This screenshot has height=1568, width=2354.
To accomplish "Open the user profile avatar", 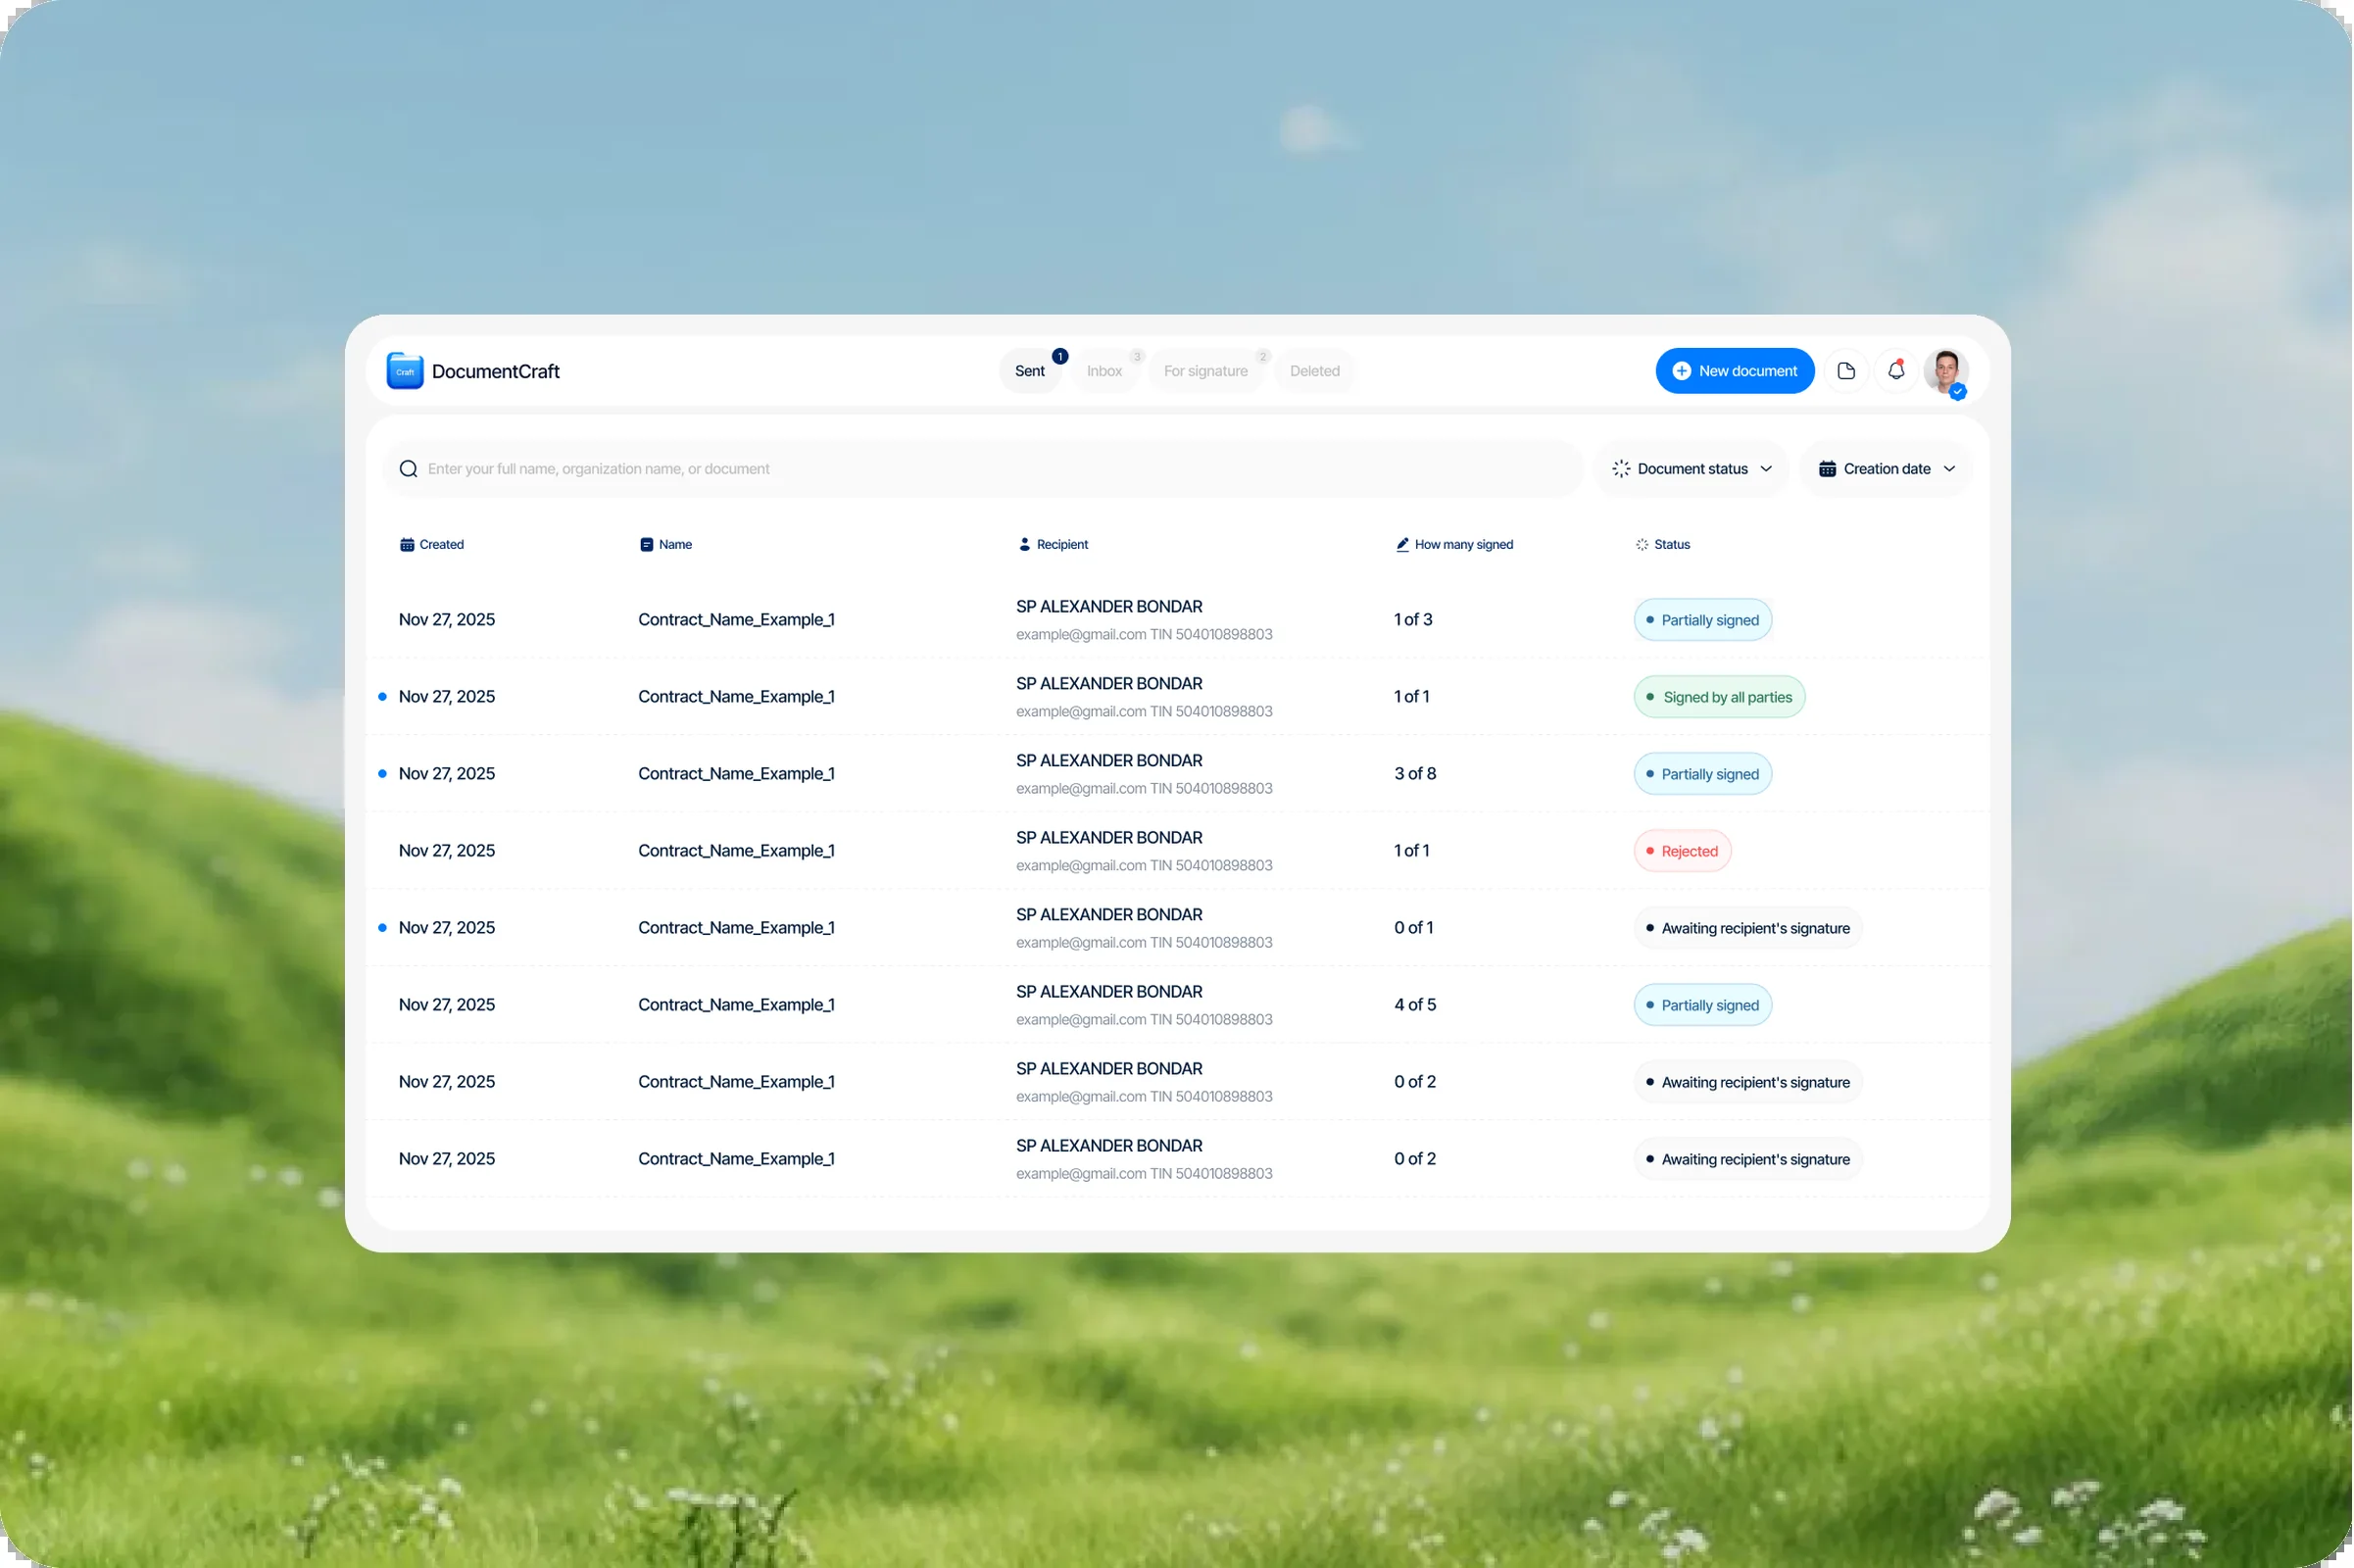I will (x=1946, y=372).
